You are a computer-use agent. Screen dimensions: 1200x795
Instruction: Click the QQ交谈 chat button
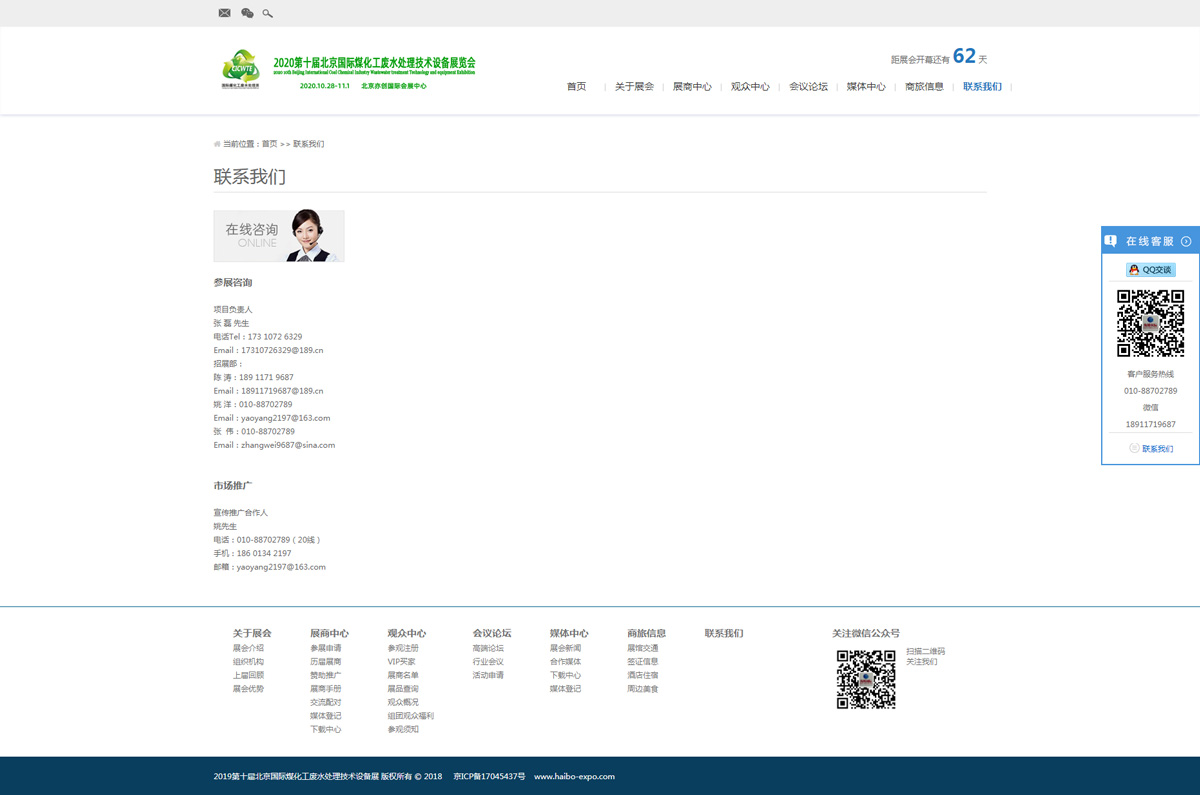click(1150, 270)
